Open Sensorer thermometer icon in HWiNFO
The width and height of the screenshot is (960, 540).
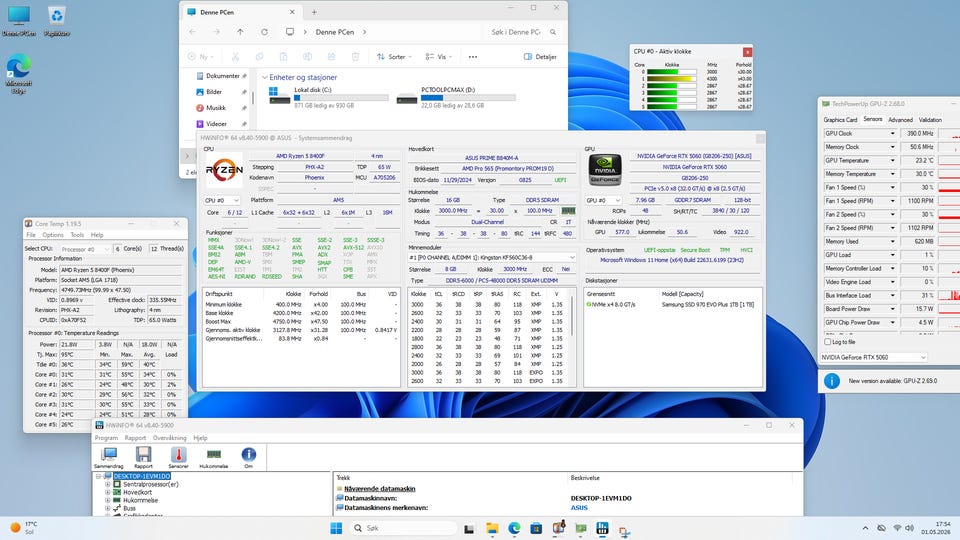click(178, 457)
